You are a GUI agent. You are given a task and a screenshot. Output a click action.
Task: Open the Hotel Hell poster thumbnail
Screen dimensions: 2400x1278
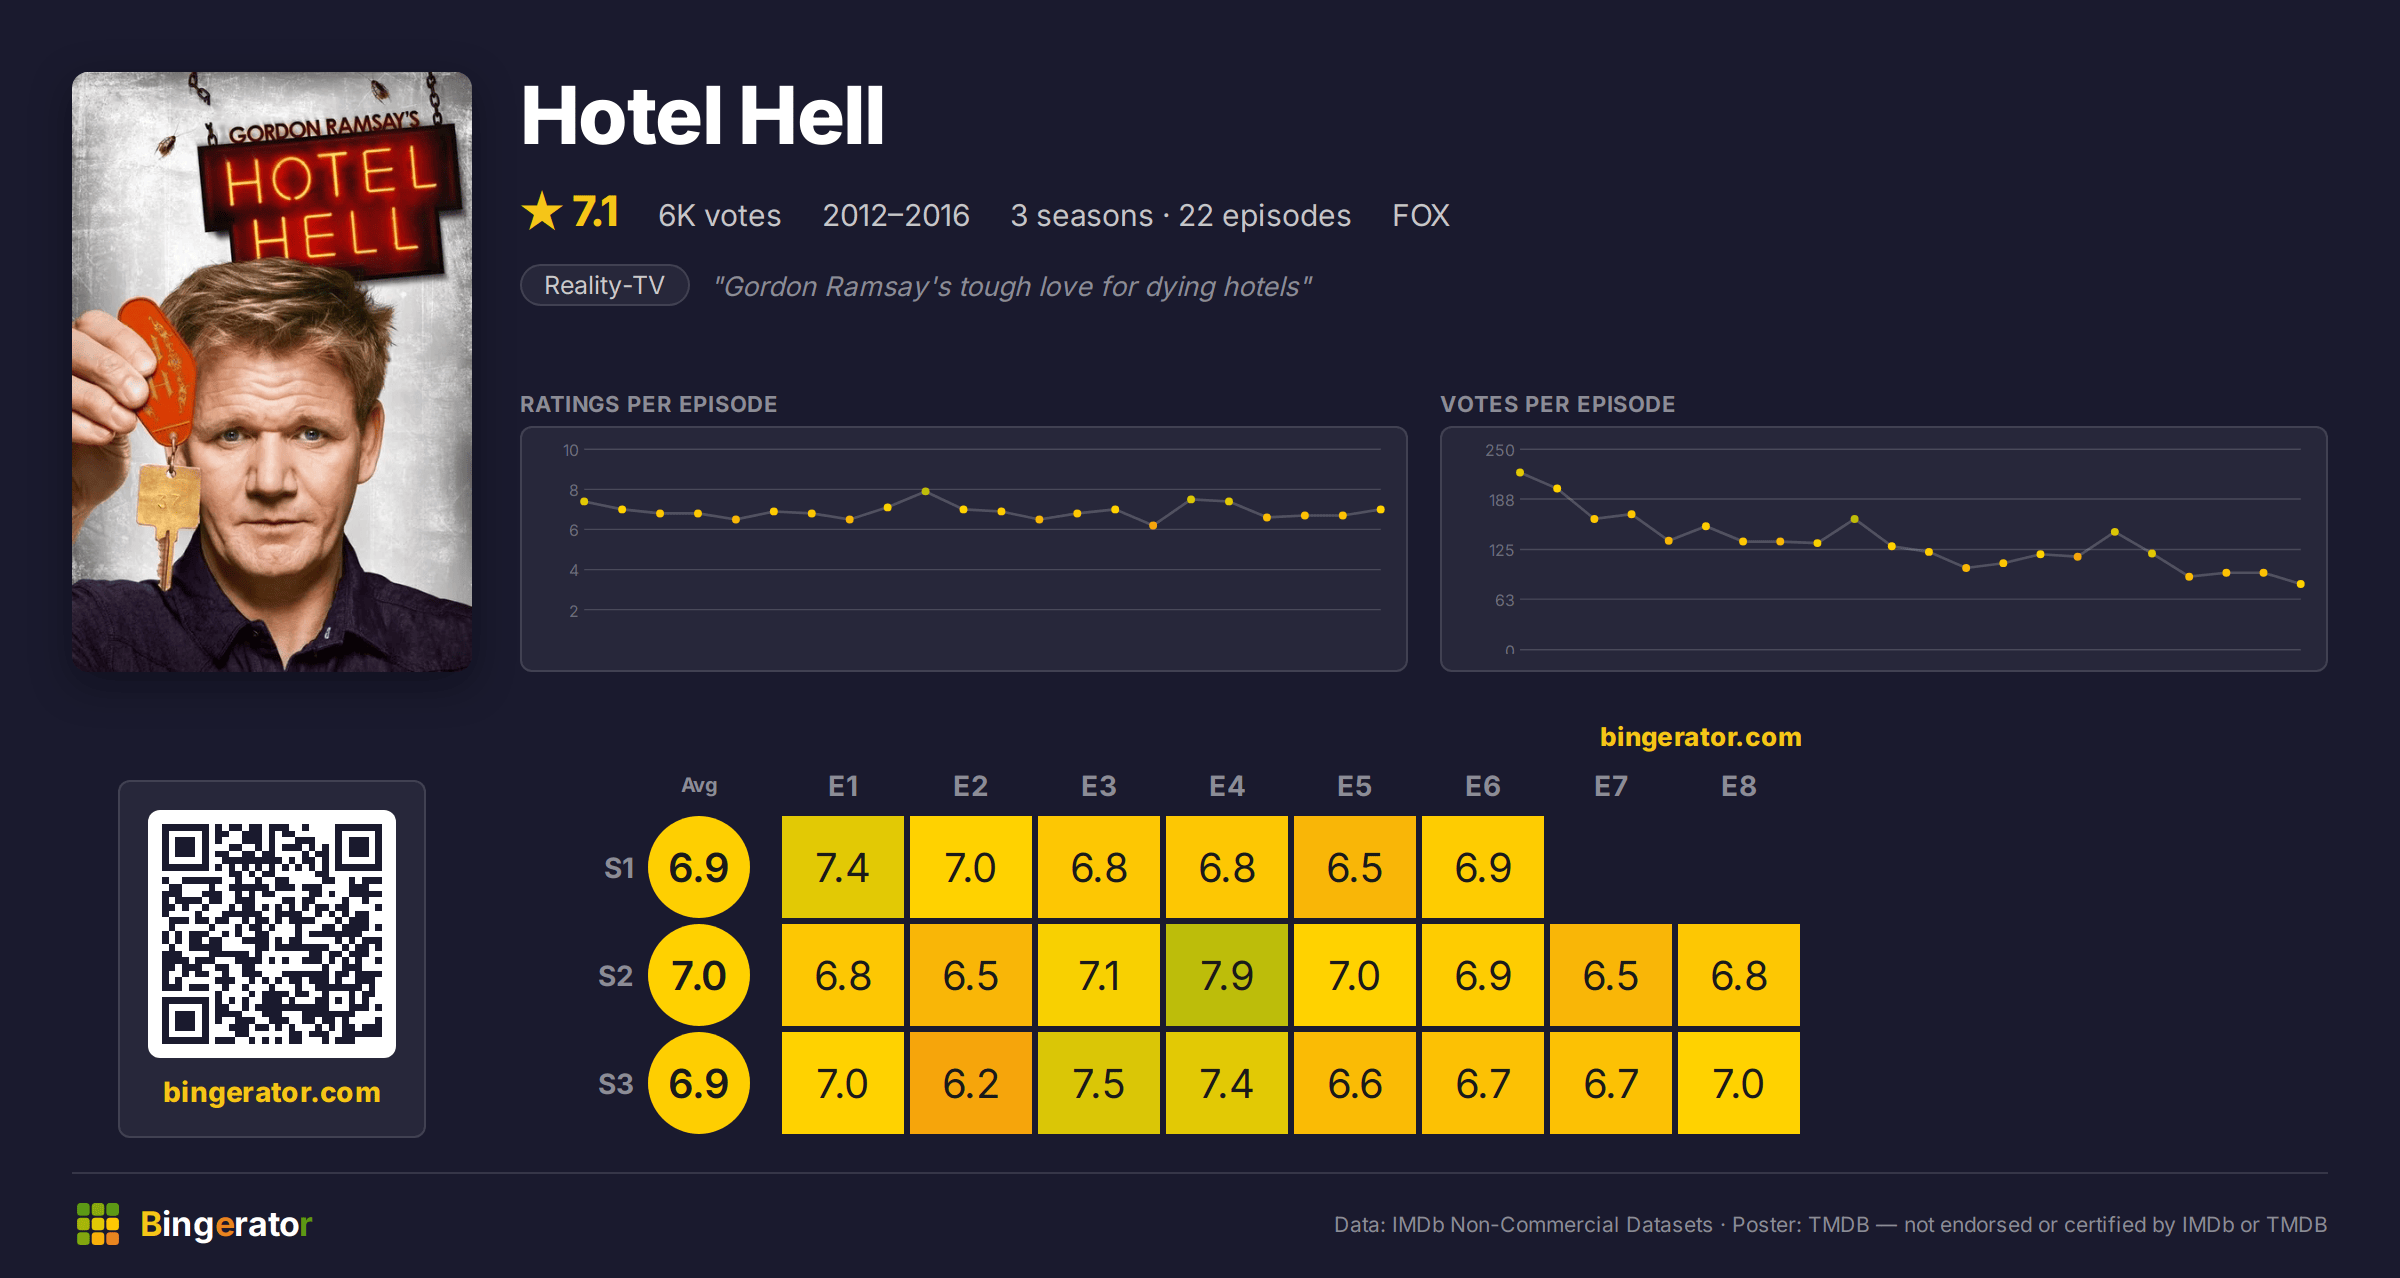click(x=272, y=371)
